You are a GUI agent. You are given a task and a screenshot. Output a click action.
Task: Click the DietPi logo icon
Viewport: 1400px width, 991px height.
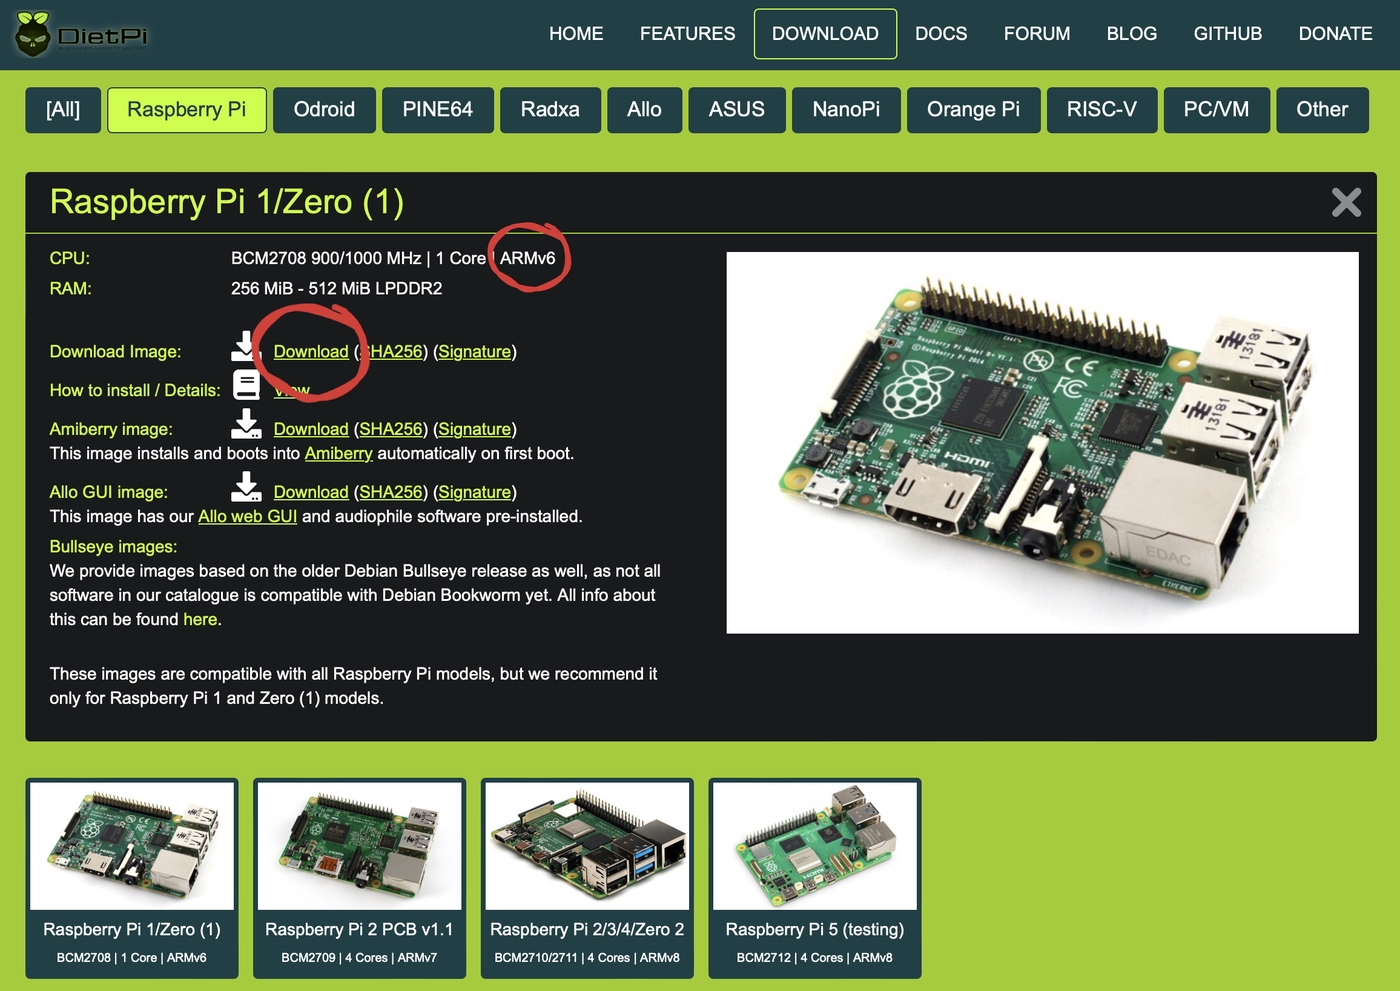(33, 33)
